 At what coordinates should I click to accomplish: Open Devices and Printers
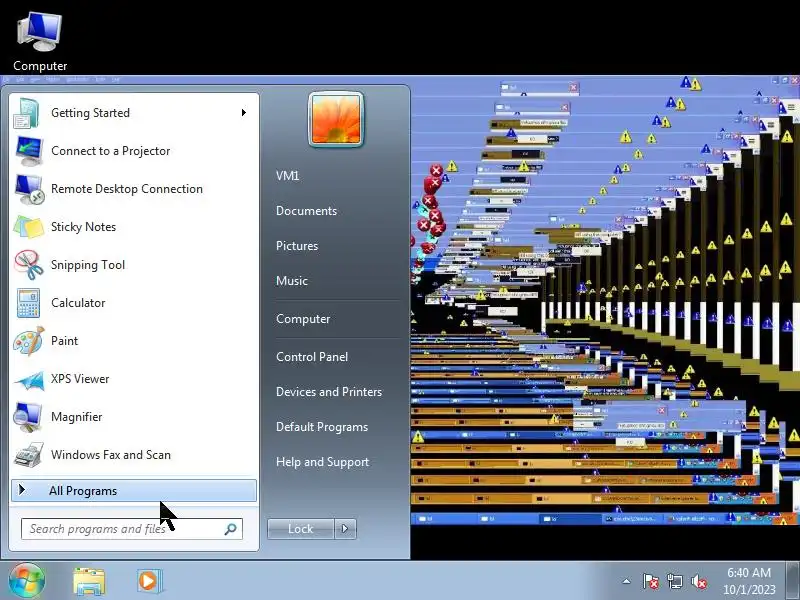(329, 392)
